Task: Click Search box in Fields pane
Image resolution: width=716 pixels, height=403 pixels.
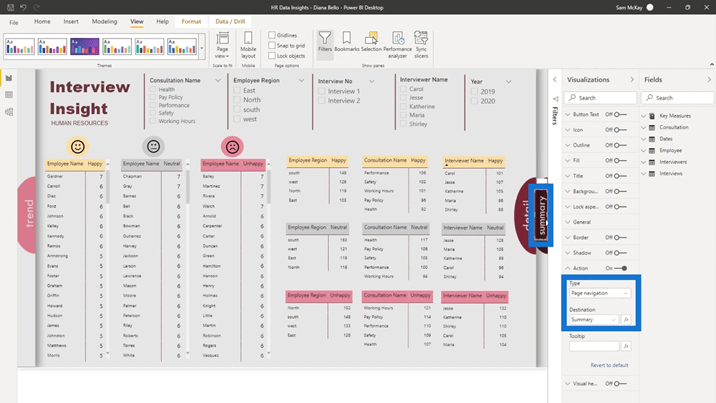Action: click(678, 98)
